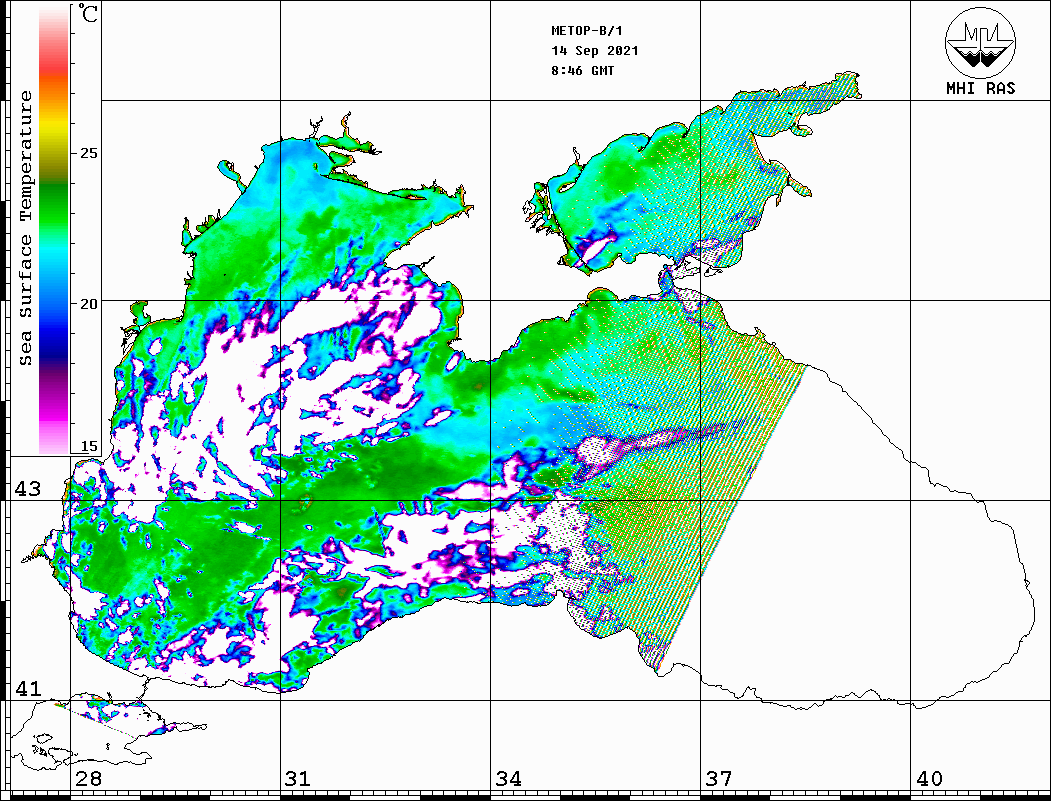Viewport: 1051px width, 801px height.
Task: Select the 'METOP-B/1' satellite label
Action: (586, 31)
